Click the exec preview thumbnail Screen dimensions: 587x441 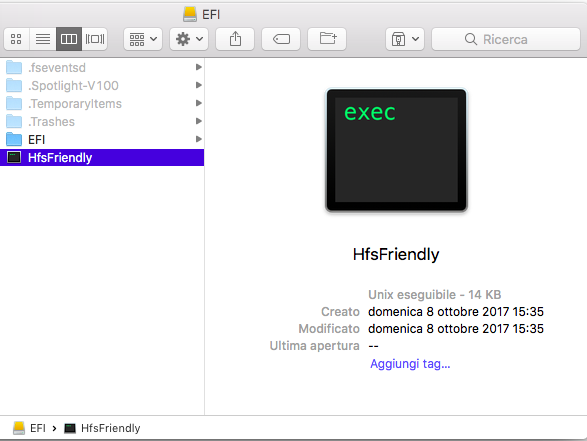(396, 150)
